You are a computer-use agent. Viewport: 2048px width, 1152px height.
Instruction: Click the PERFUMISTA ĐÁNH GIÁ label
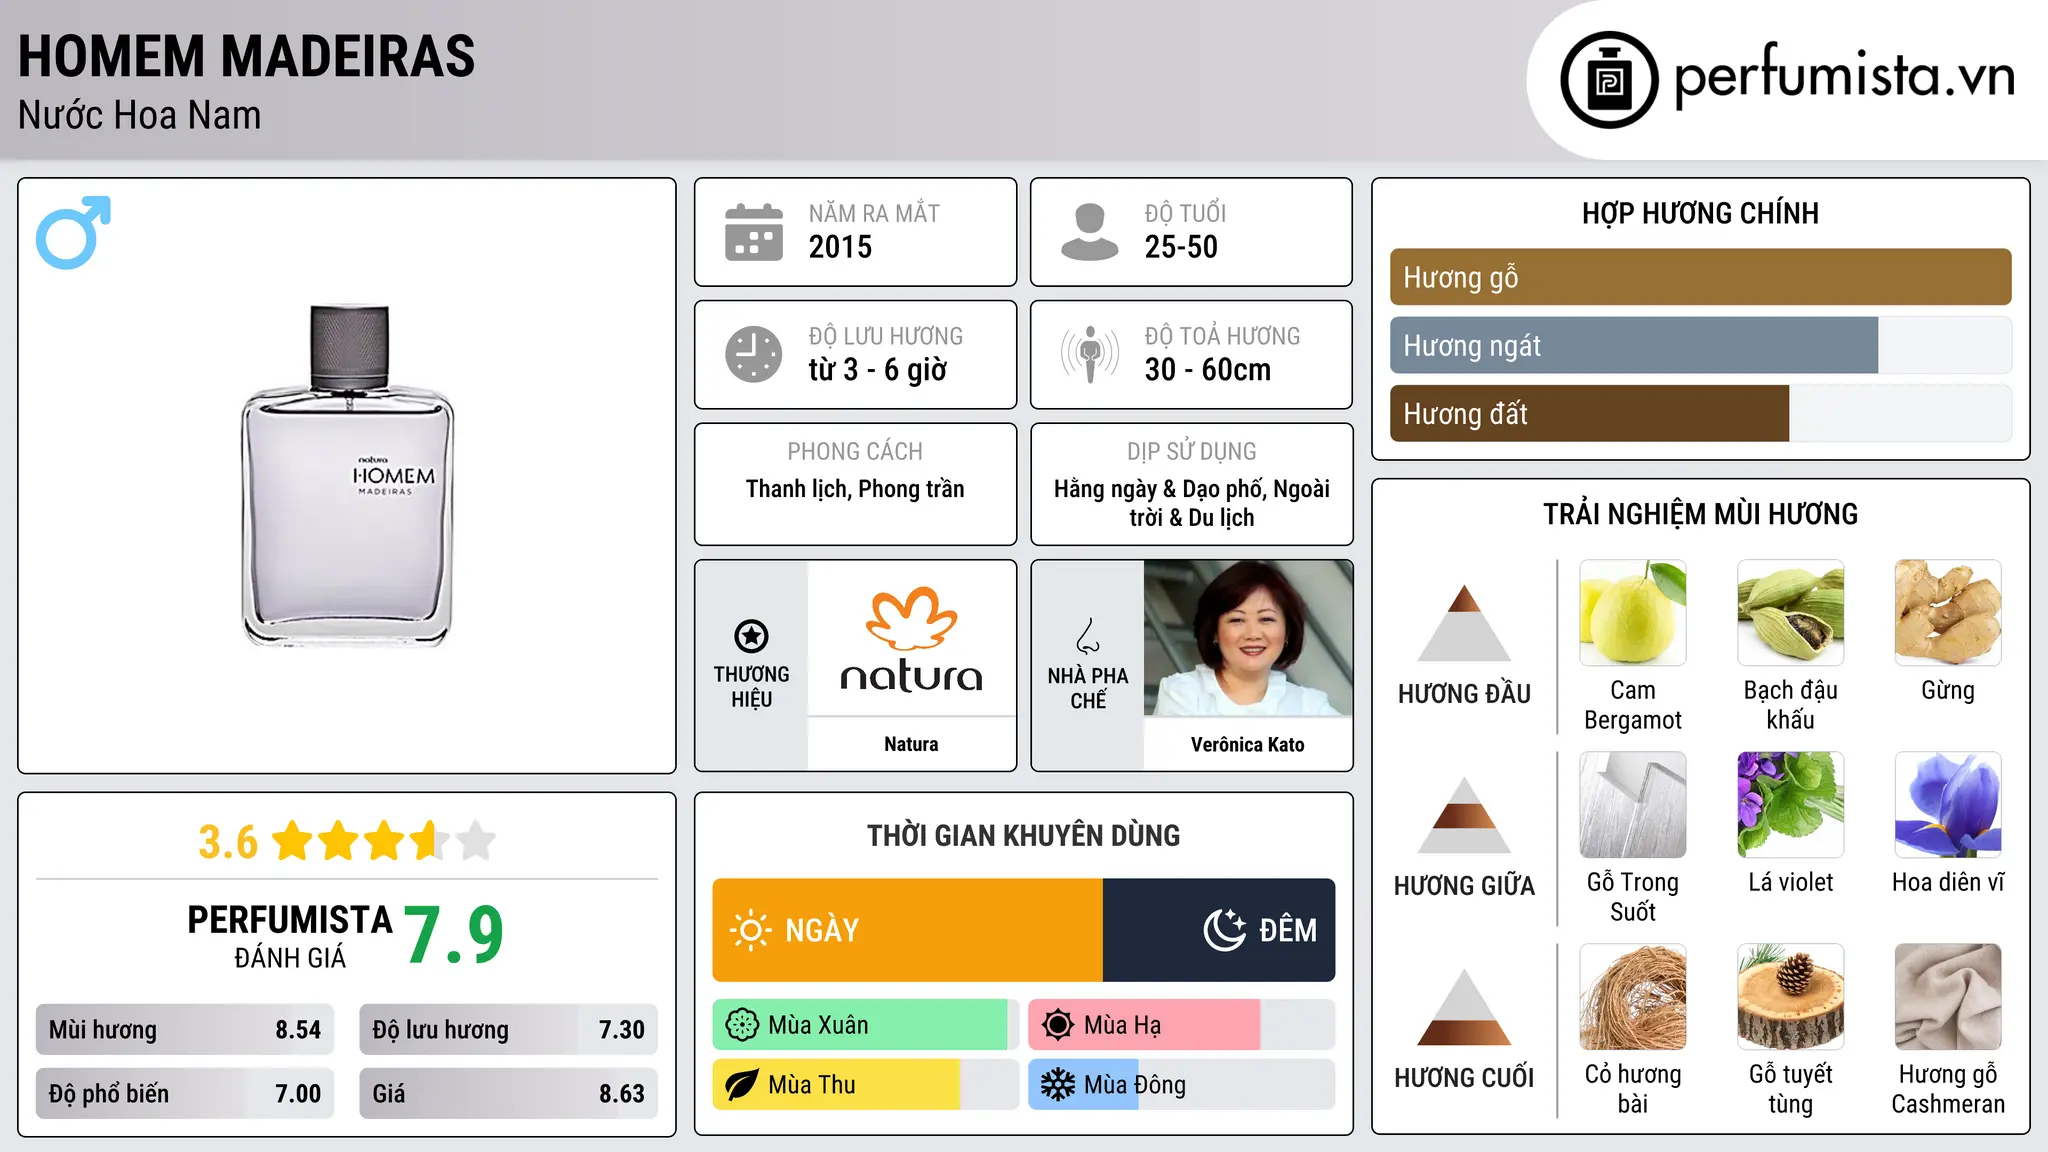tap(290, 936)
